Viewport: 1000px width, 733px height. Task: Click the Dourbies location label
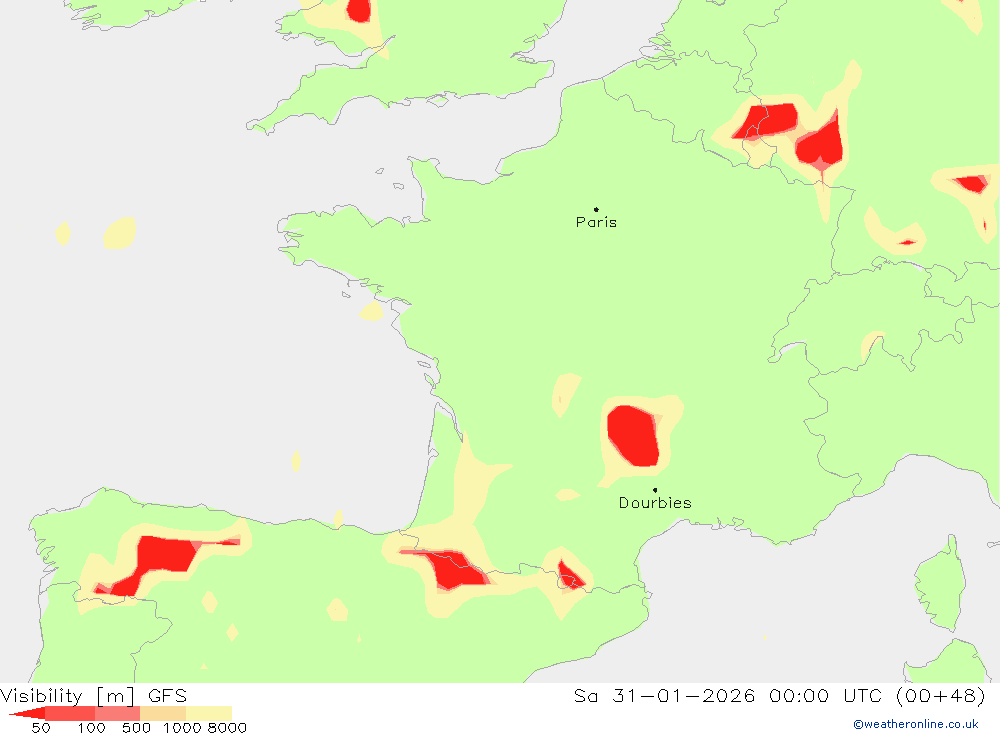655,503
